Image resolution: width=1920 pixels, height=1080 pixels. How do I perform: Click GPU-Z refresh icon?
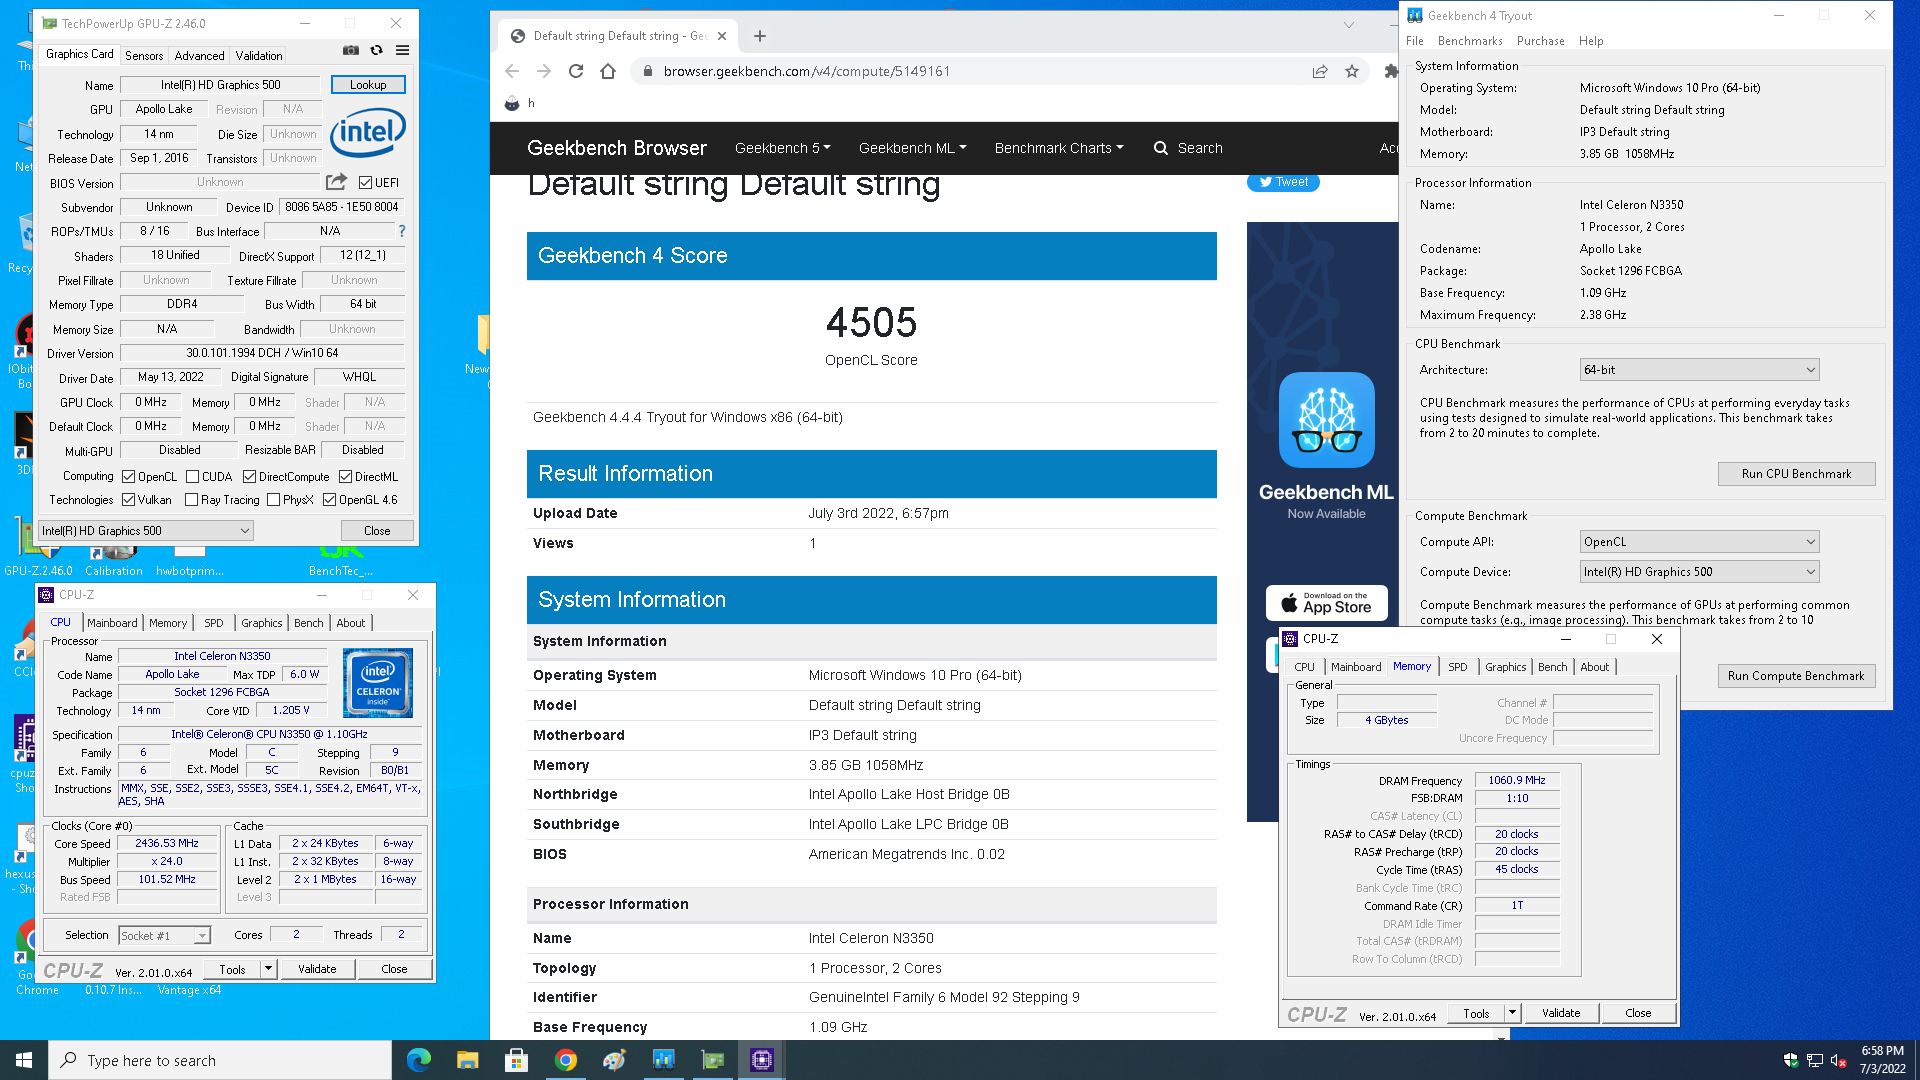pos(377,50)
